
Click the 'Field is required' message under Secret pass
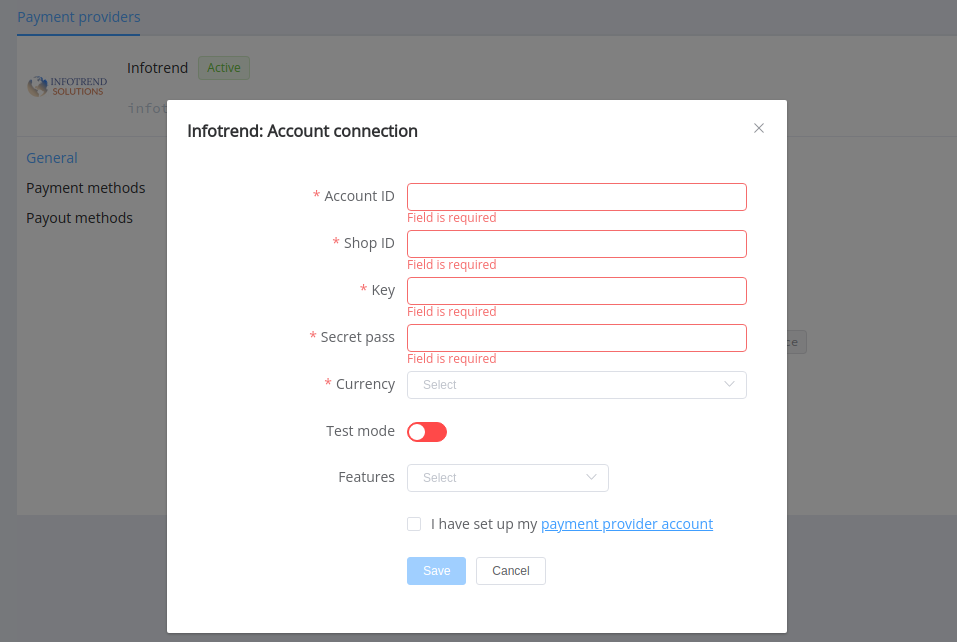[x=452, y=359]
